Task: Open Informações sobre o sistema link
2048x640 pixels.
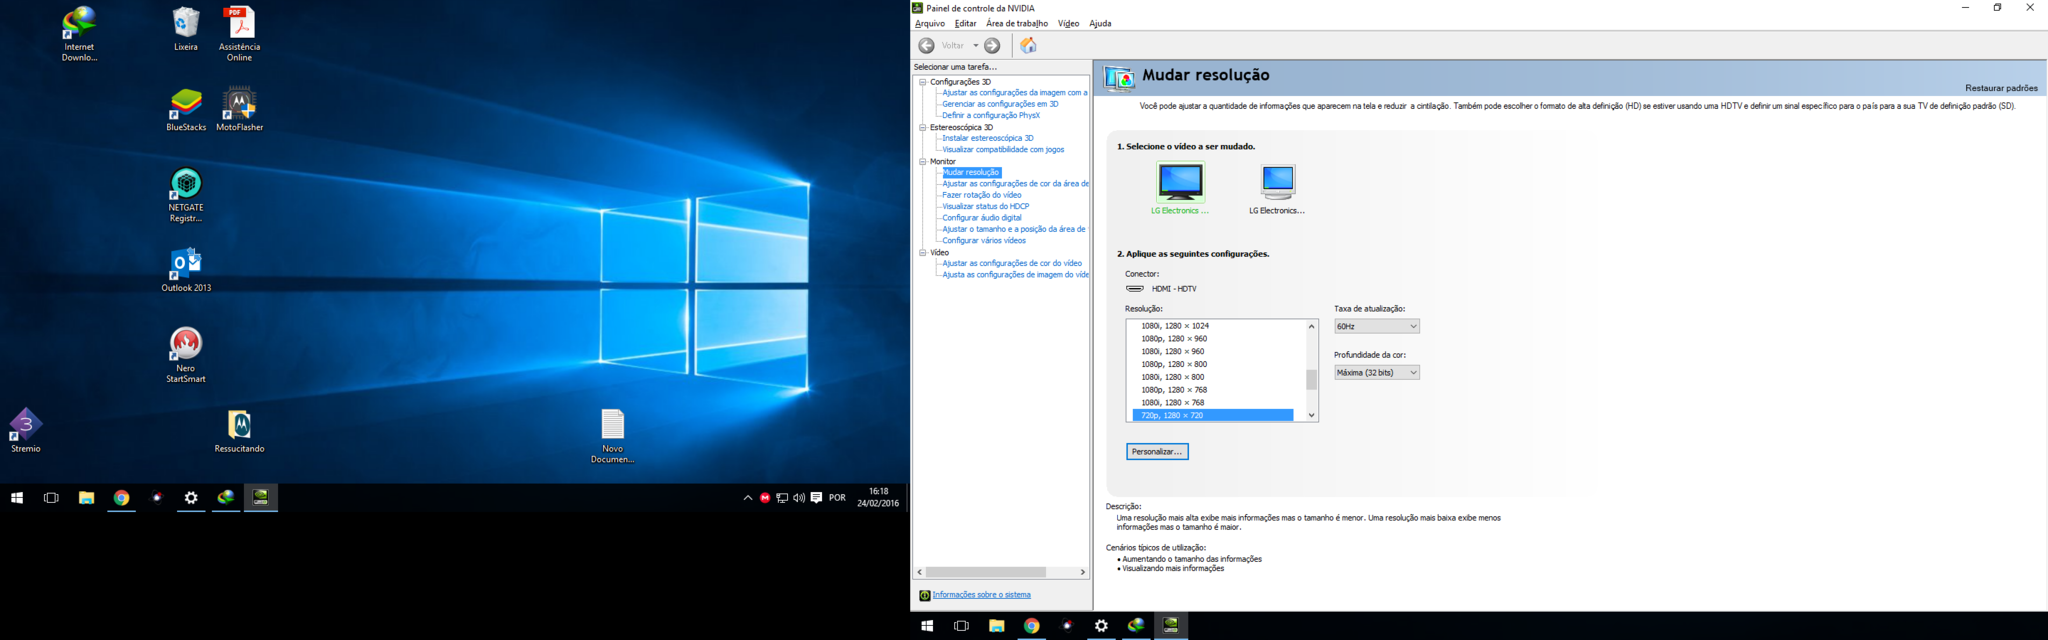Action: [981, 595]
